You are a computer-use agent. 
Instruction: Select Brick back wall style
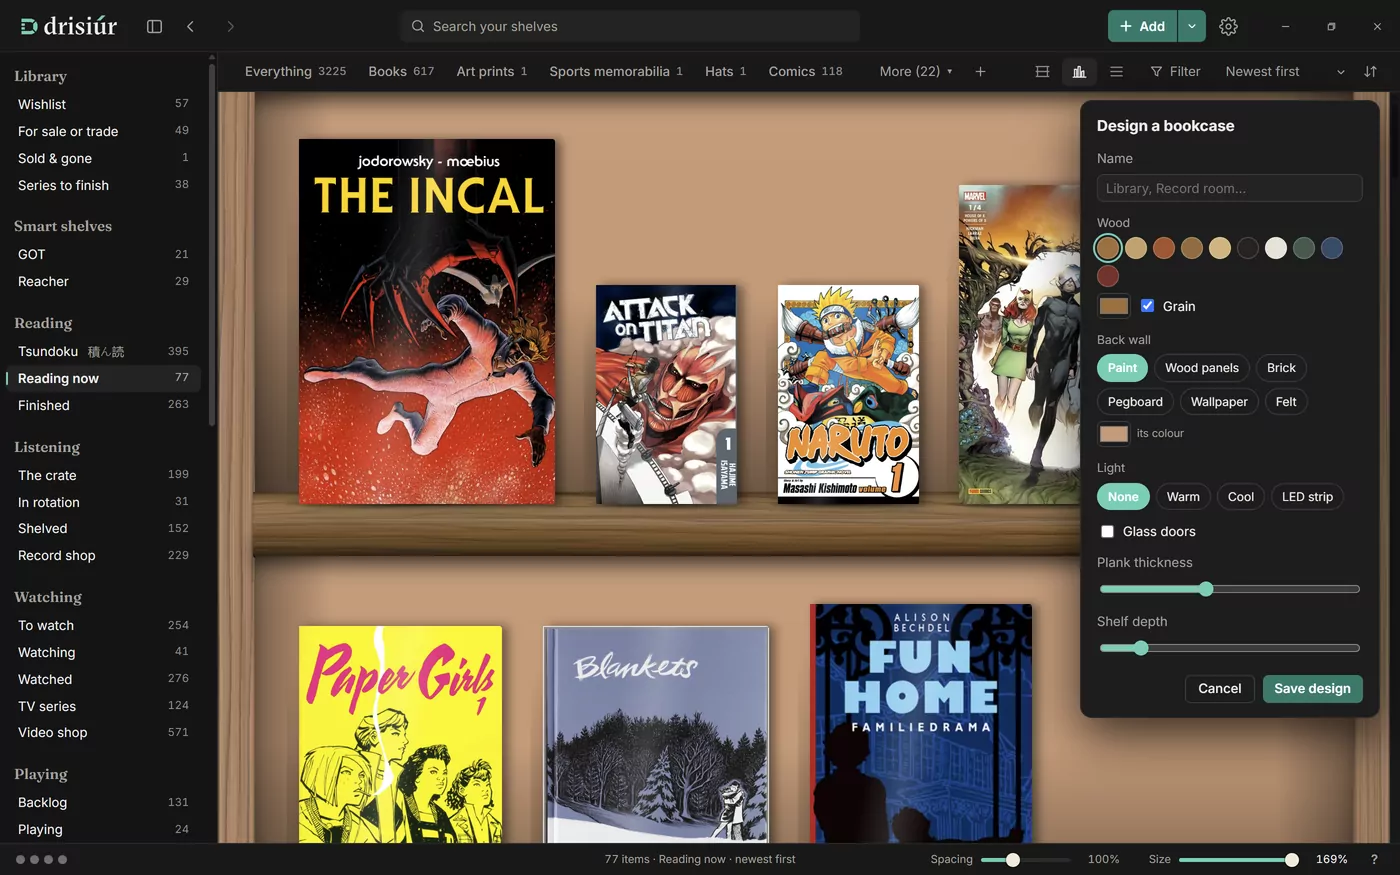pyautogui.click(x=1281, y=368)
